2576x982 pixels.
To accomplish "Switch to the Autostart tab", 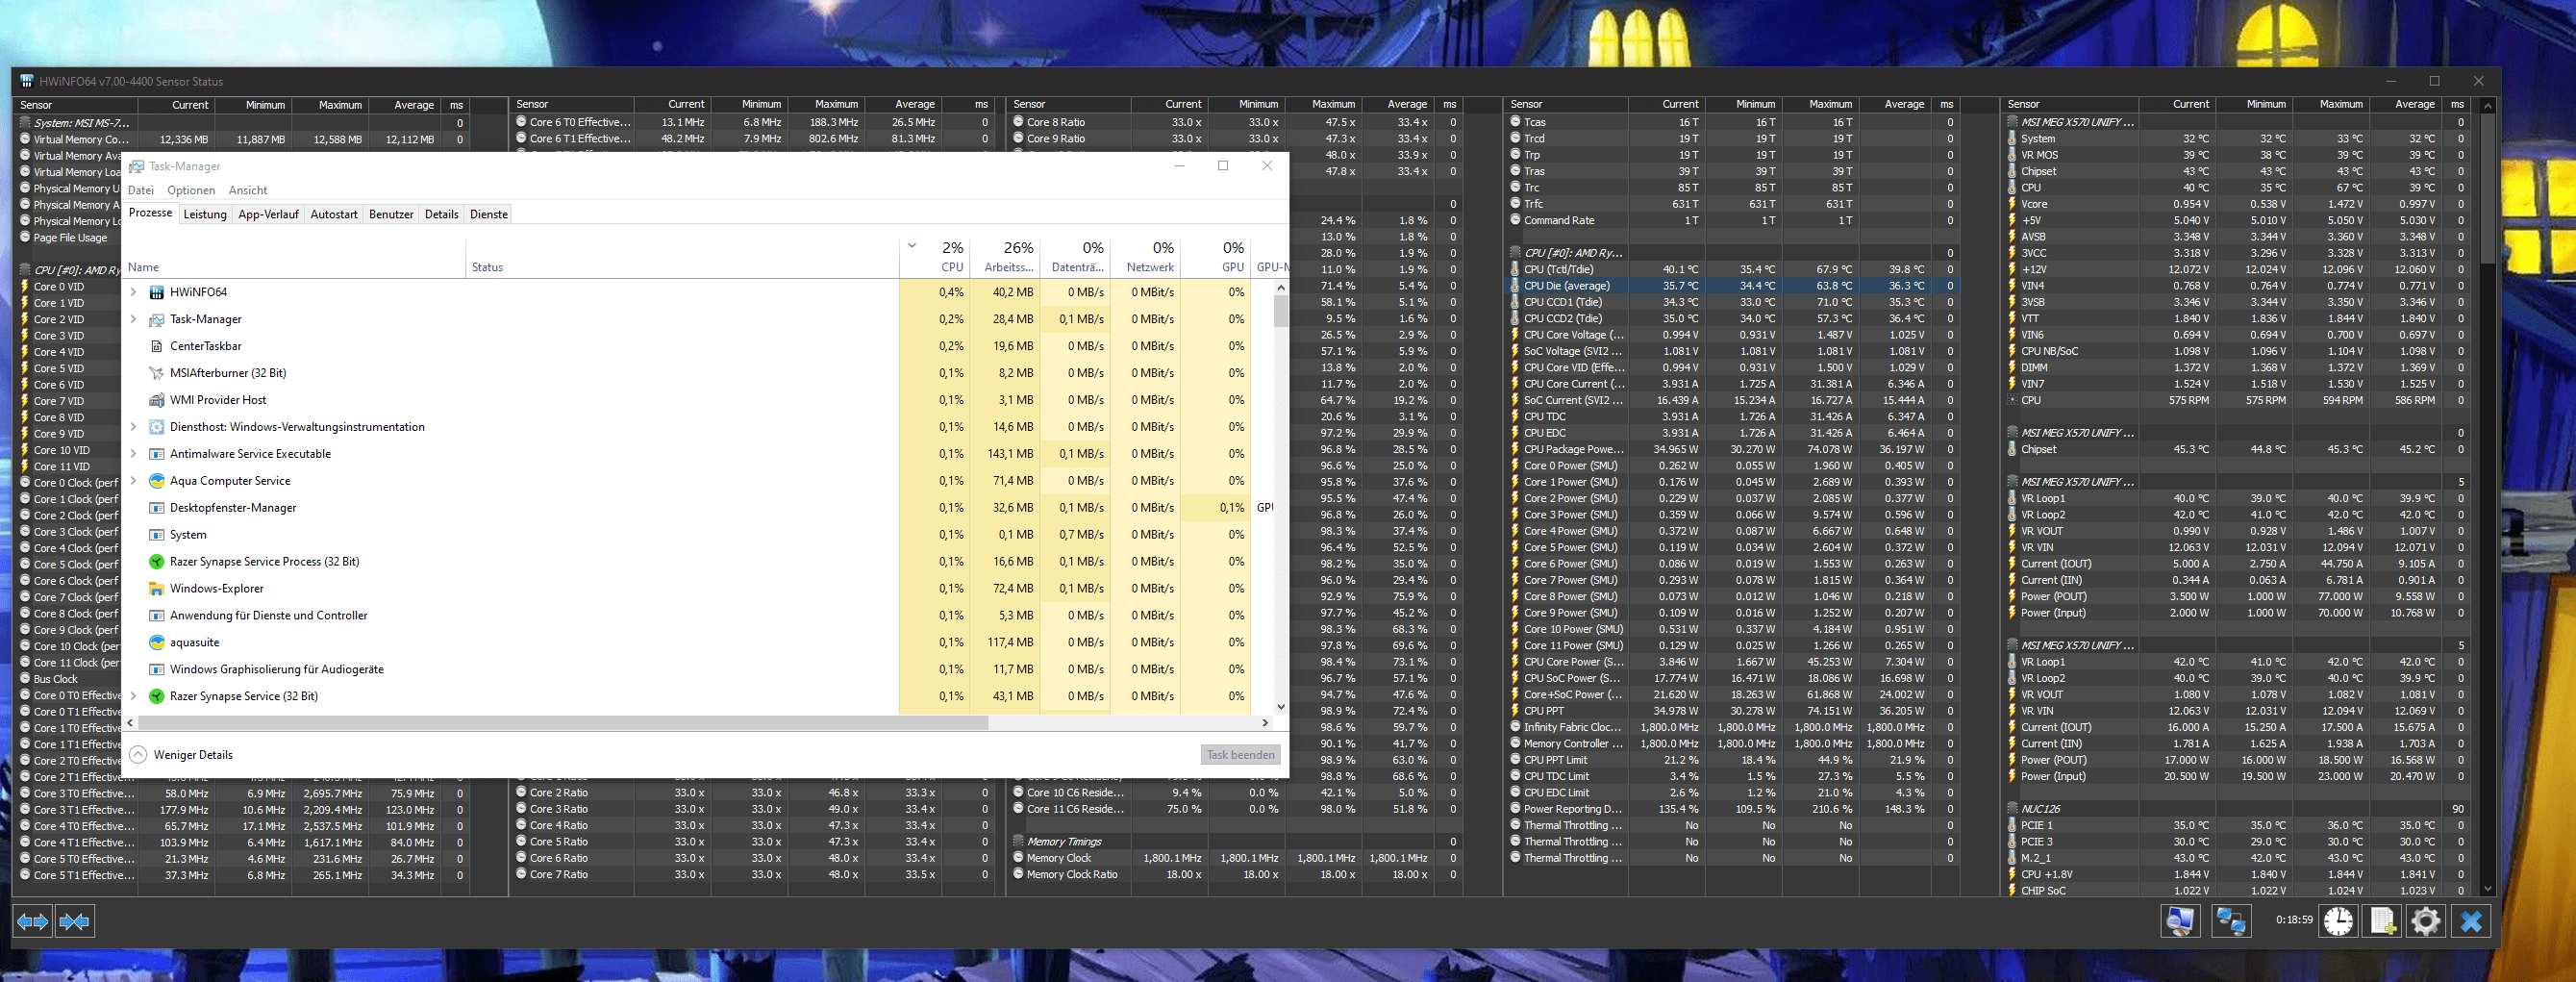I will [334, 214].
